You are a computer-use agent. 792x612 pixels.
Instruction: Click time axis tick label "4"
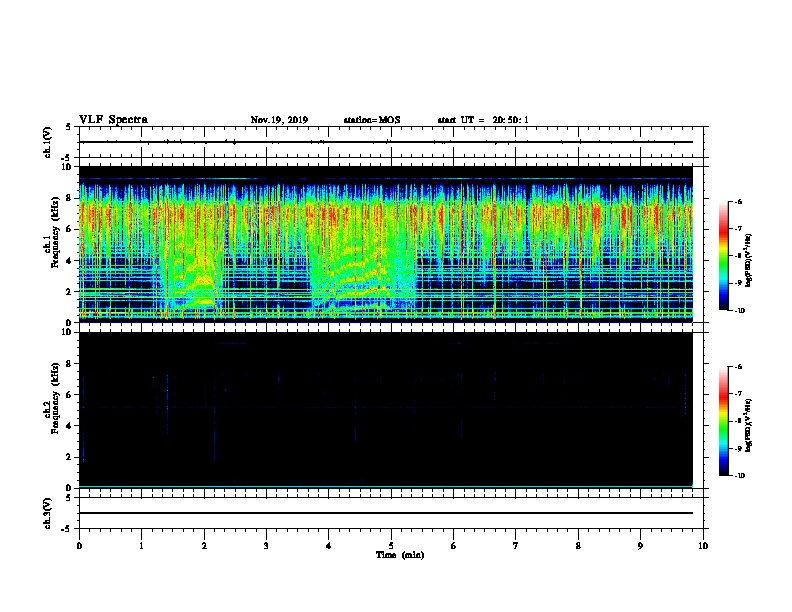click(329, 545)
